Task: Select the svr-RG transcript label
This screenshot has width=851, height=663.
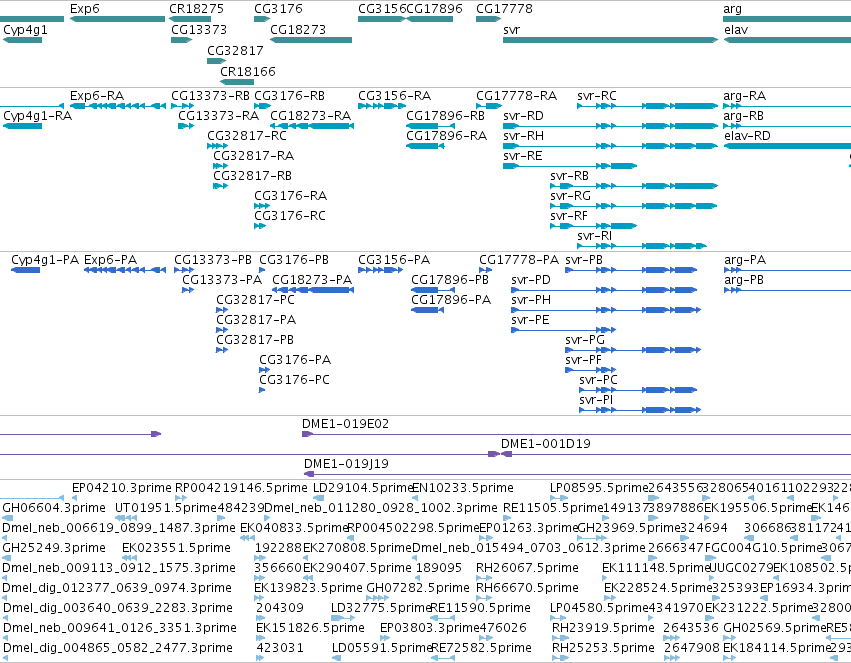Action: (x=570, y=196)
